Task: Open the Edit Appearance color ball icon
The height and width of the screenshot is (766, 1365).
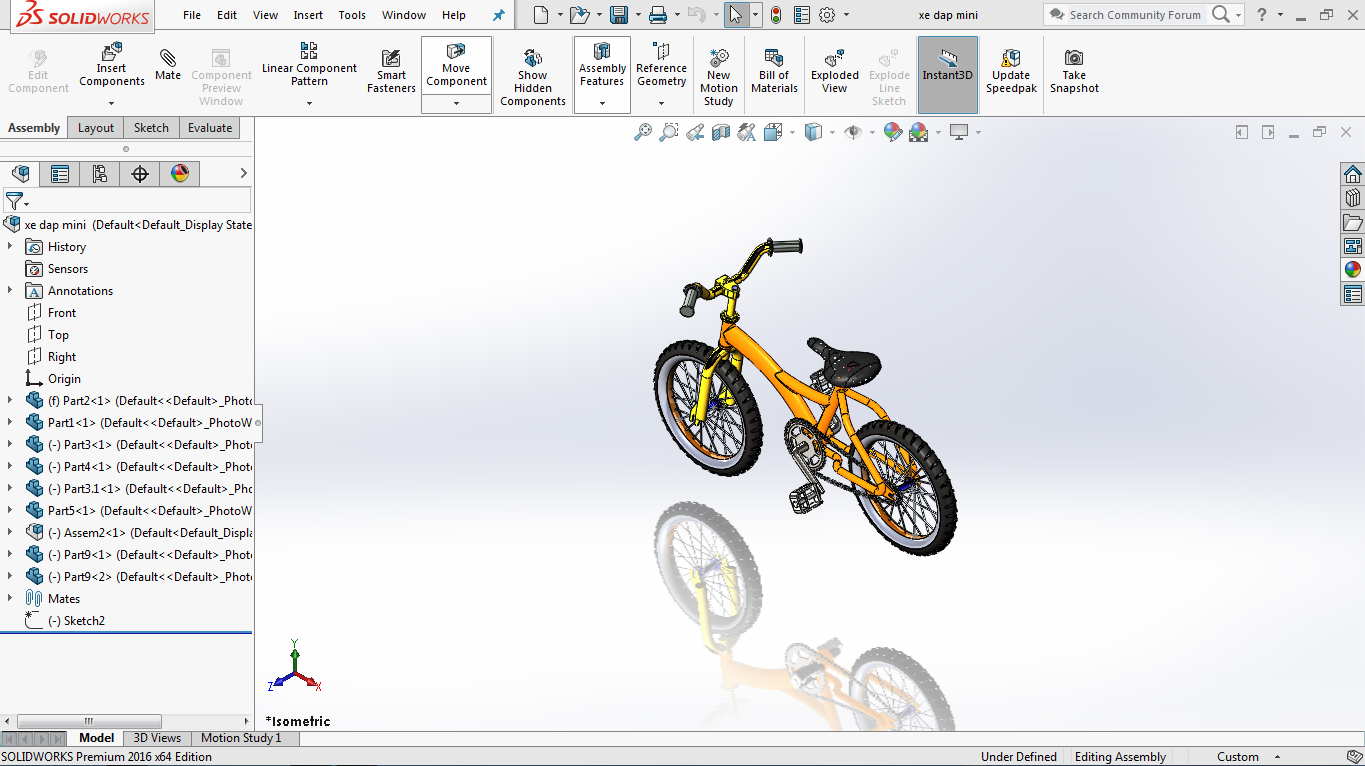Action: (x=893, y=132)
